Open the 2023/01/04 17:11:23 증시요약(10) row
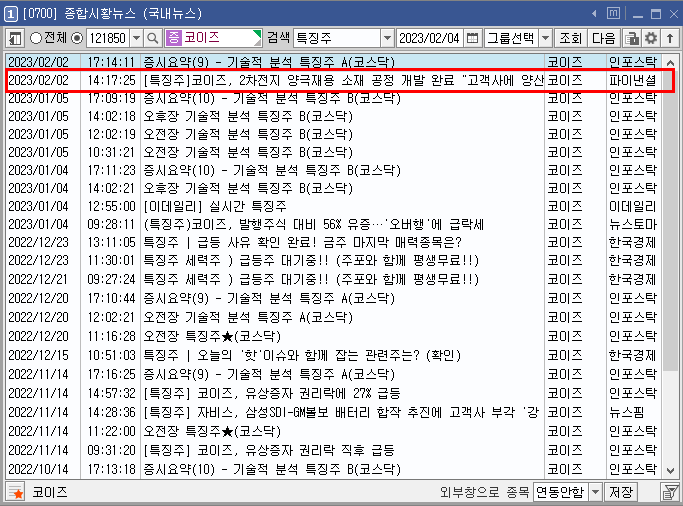Viewport: 683px width, 506px height. click(333, 170)
